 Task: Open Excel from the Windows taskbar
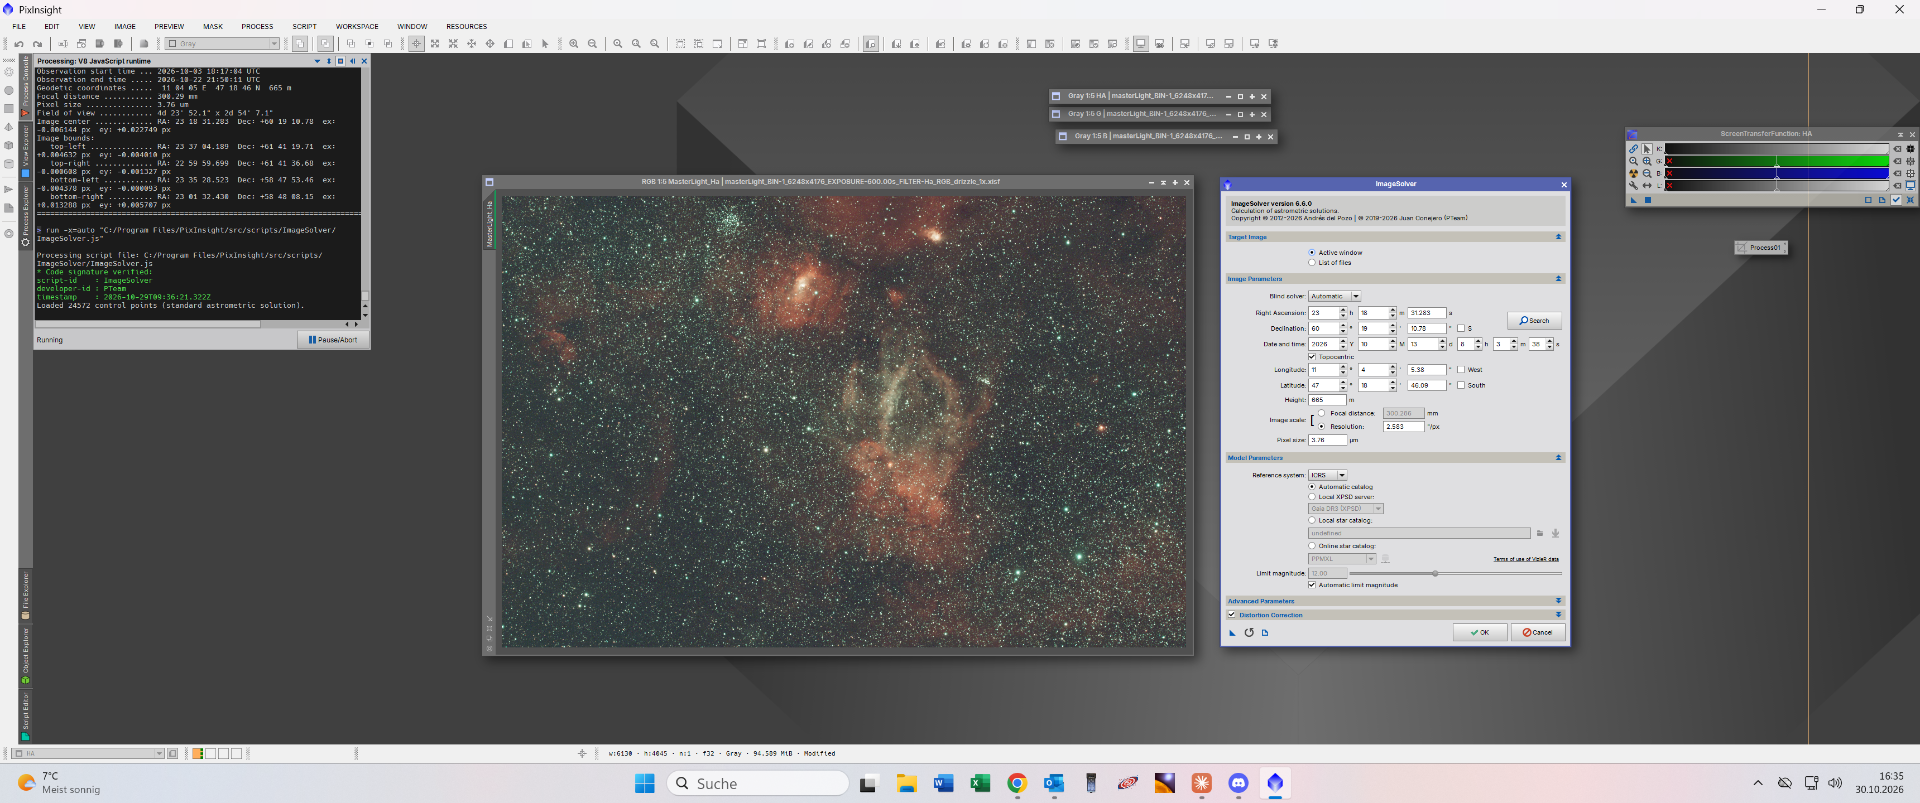coord(980,784)
